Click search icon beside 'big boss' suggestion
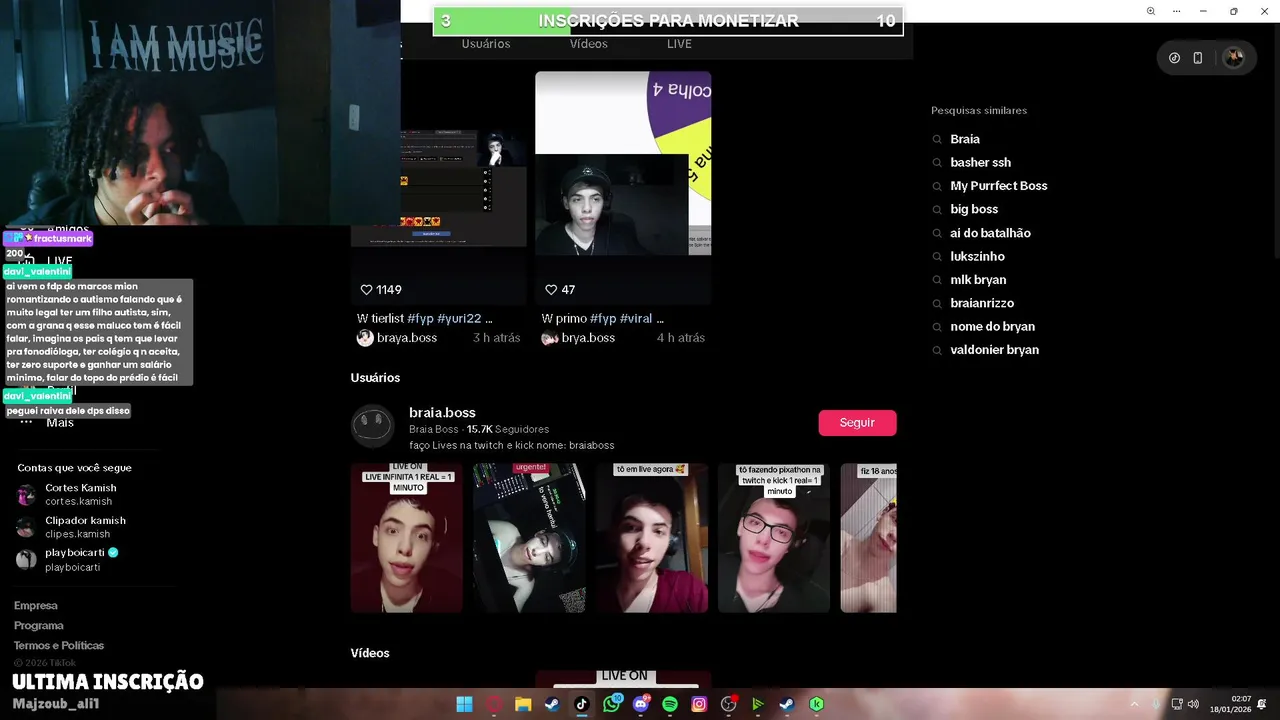Screen dimensions: 1280x720 click(937, 210)
